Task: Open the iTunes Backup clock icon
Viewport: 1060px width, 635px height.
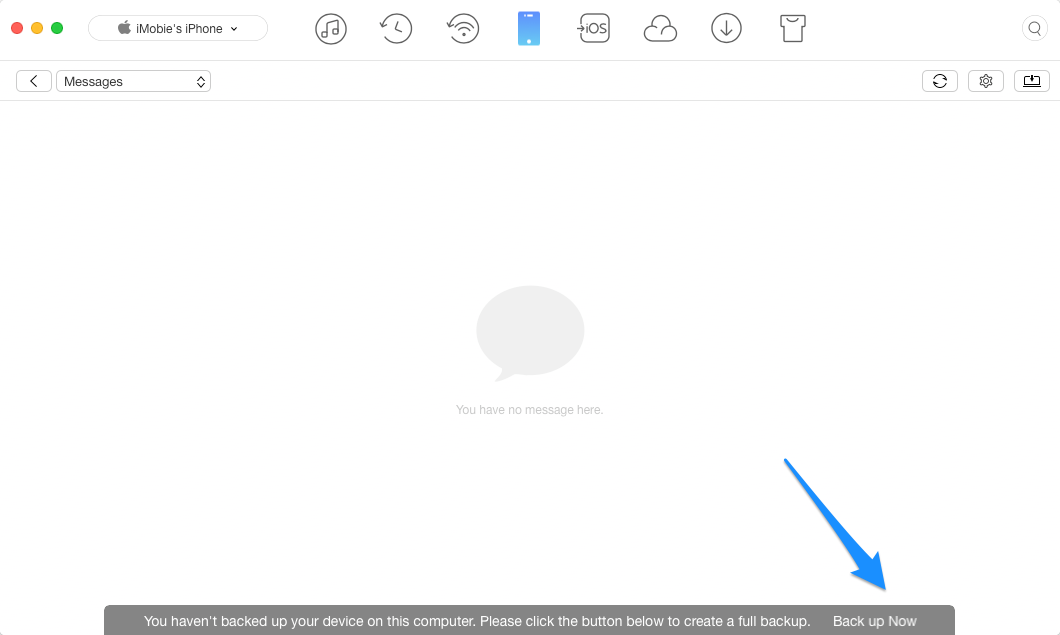Action: pos(396,28)
